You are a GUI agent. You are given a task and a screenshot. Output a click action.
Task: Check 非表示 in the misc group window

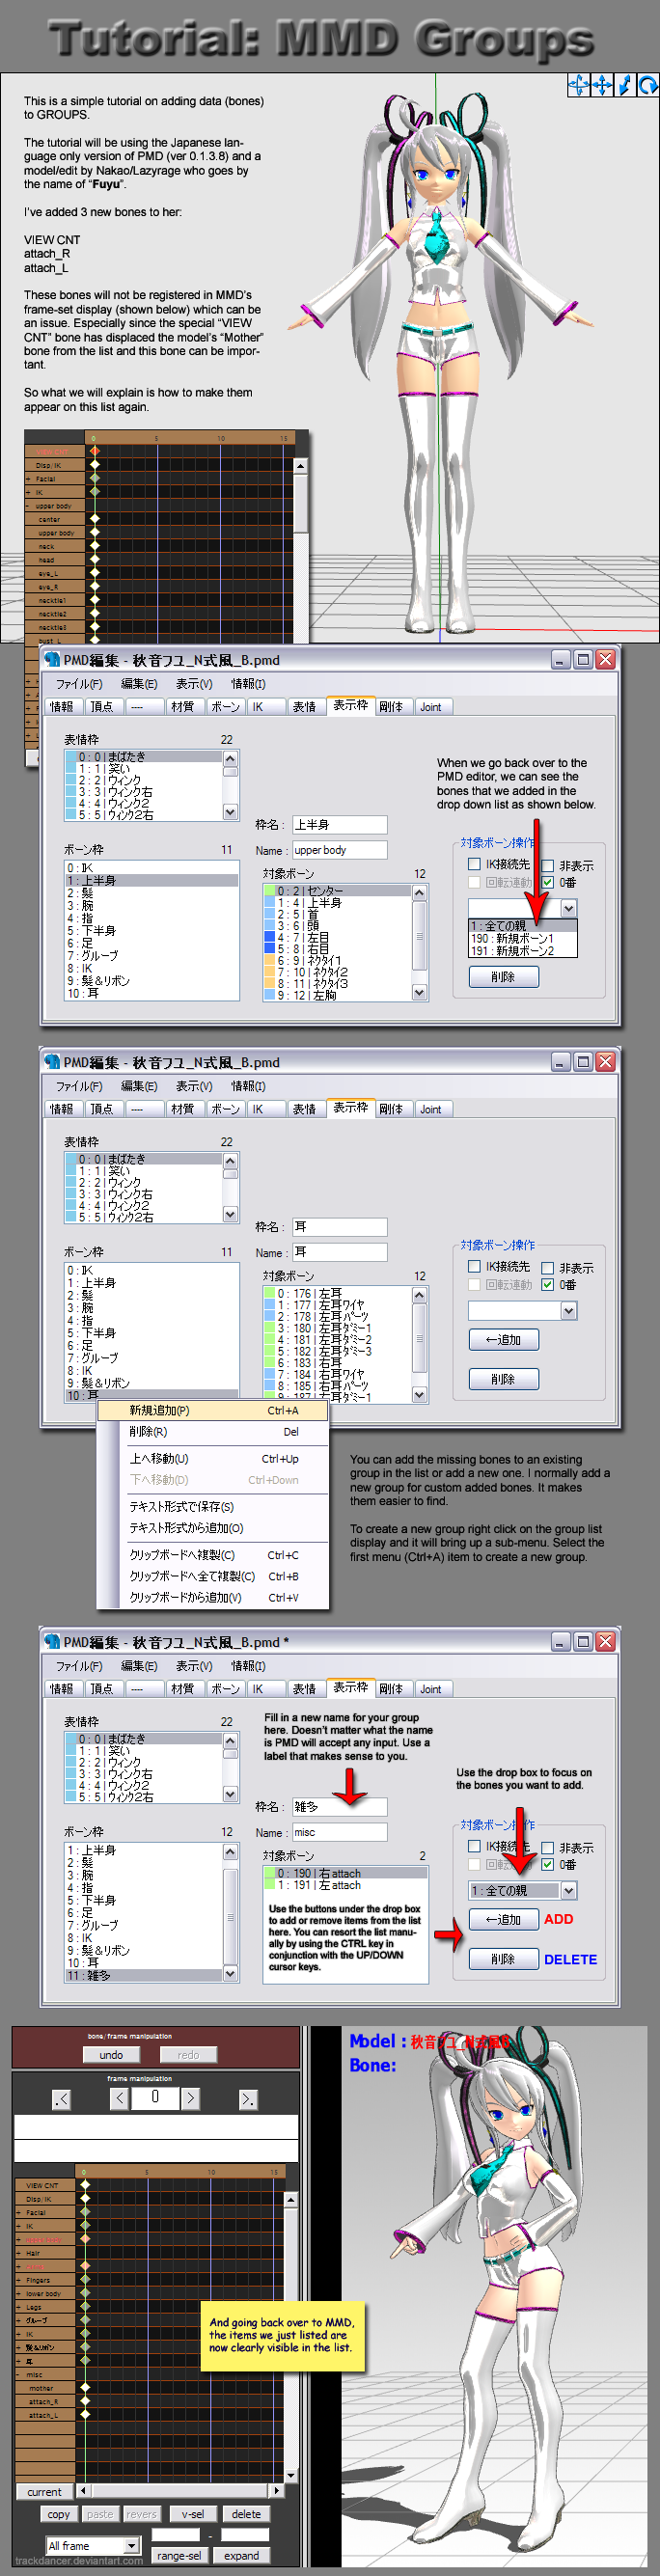coord(547,1847)
